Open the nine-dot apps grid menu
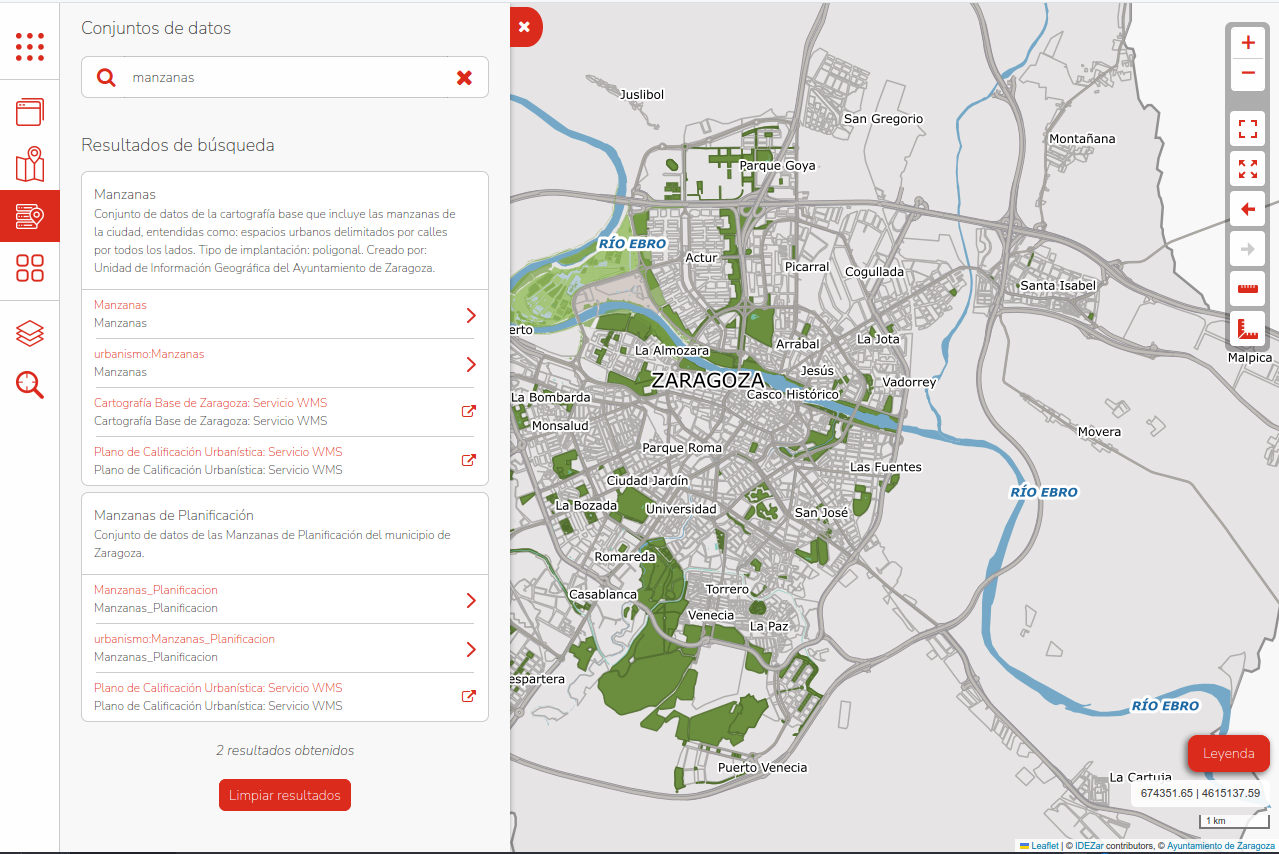Viewport: 1279px width, 854px height. [30, 46]
